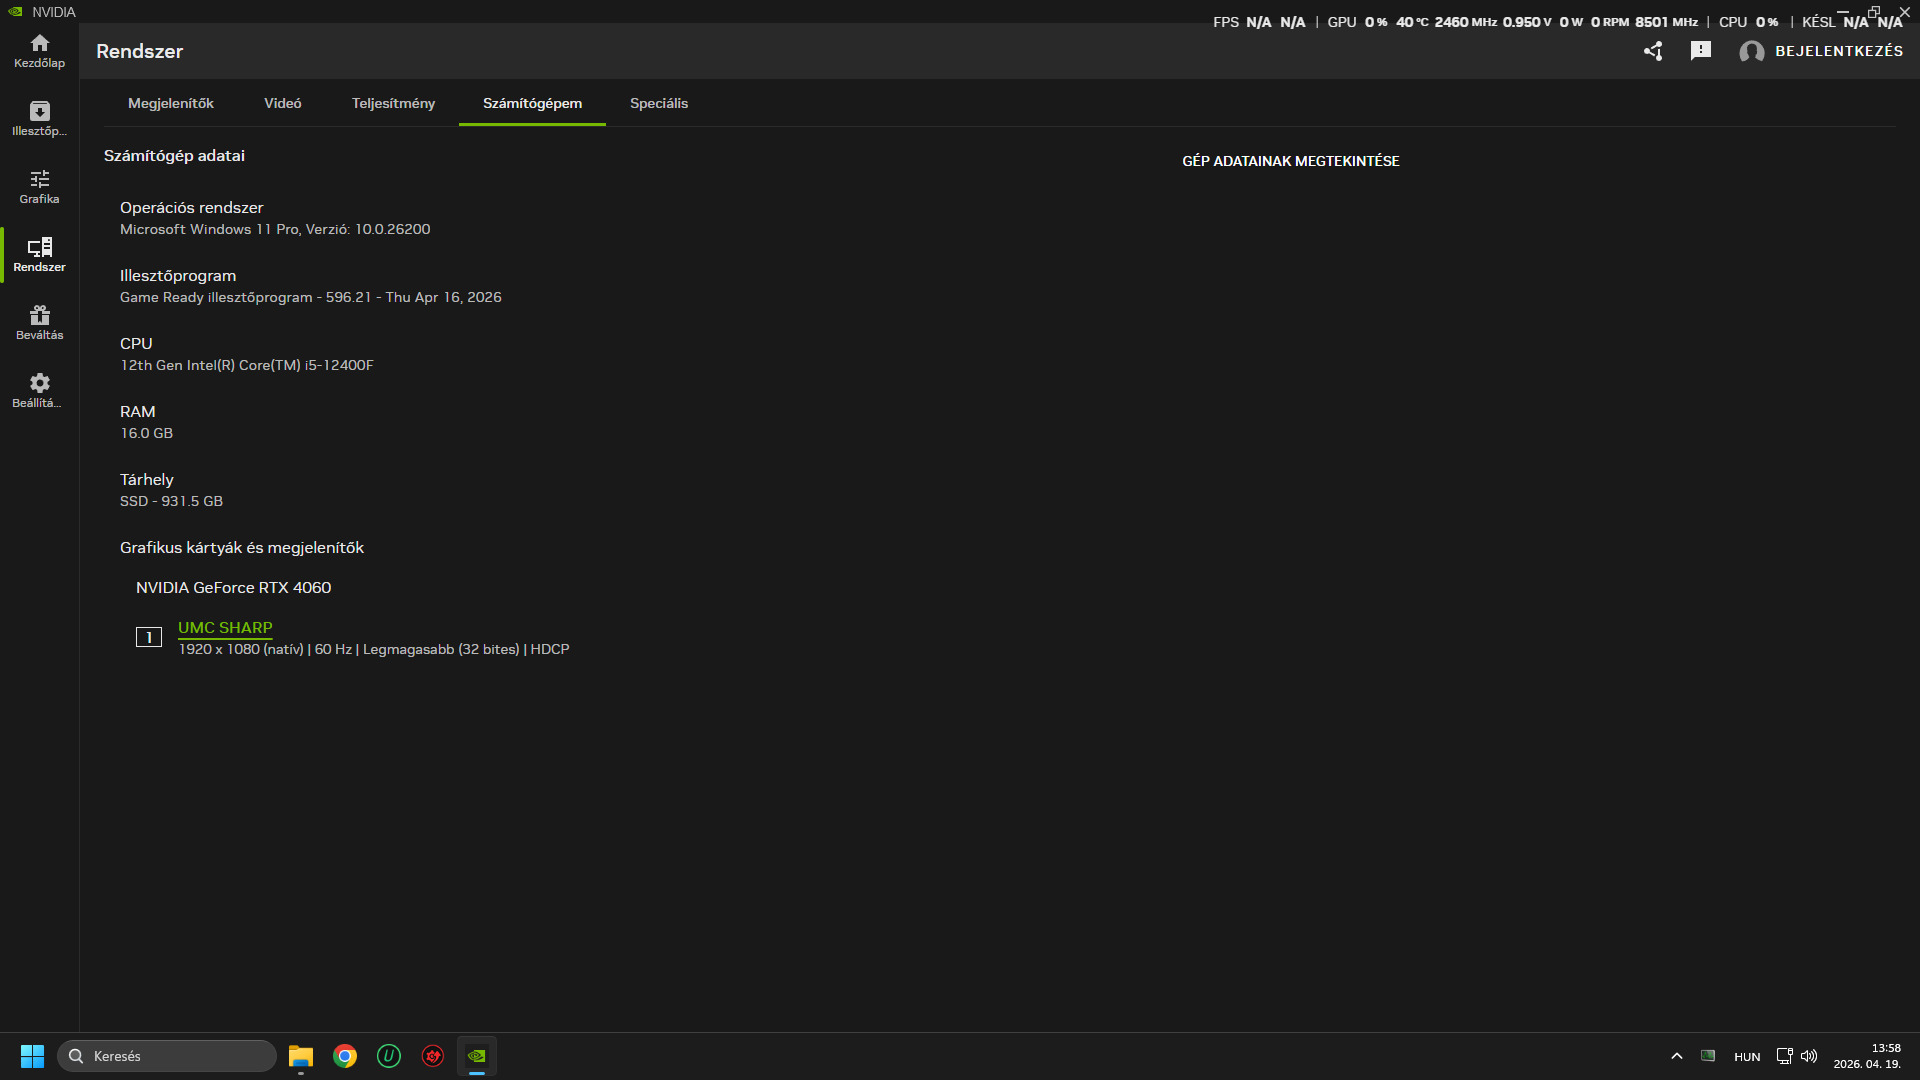
Task: Go to the Grafika sidebar section
Action: point(39,186)
